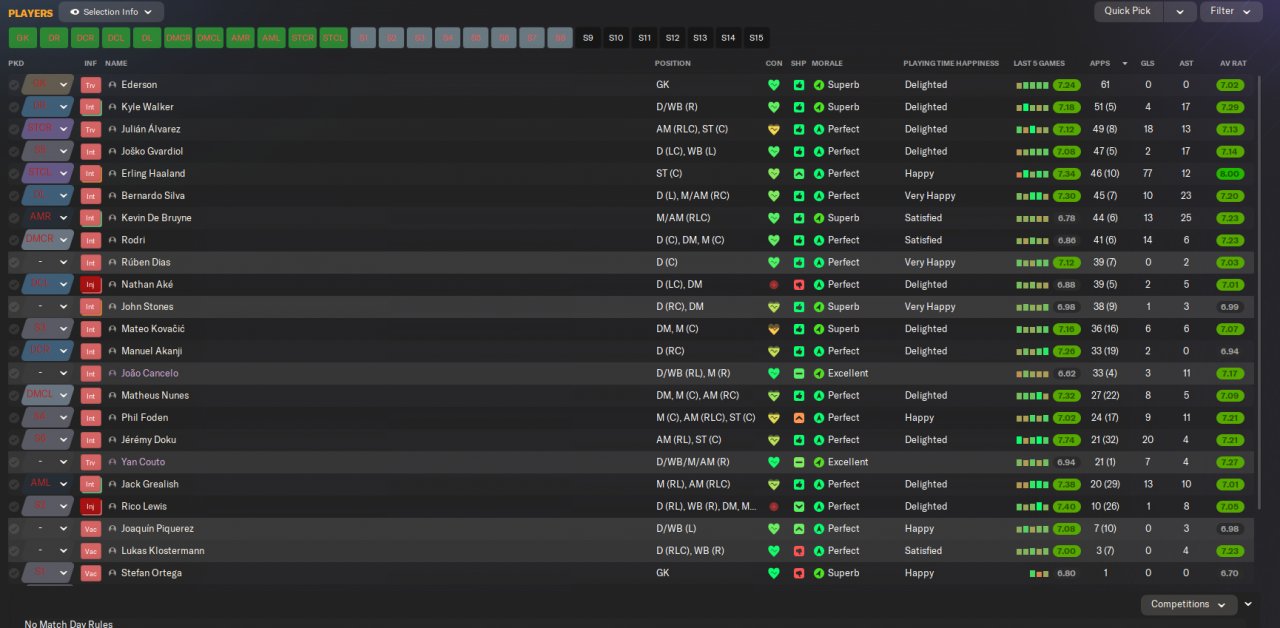
Task: Click Nathan Aké's red match sharpness icon
Action: pyautogui.click(x=798, y=285)
